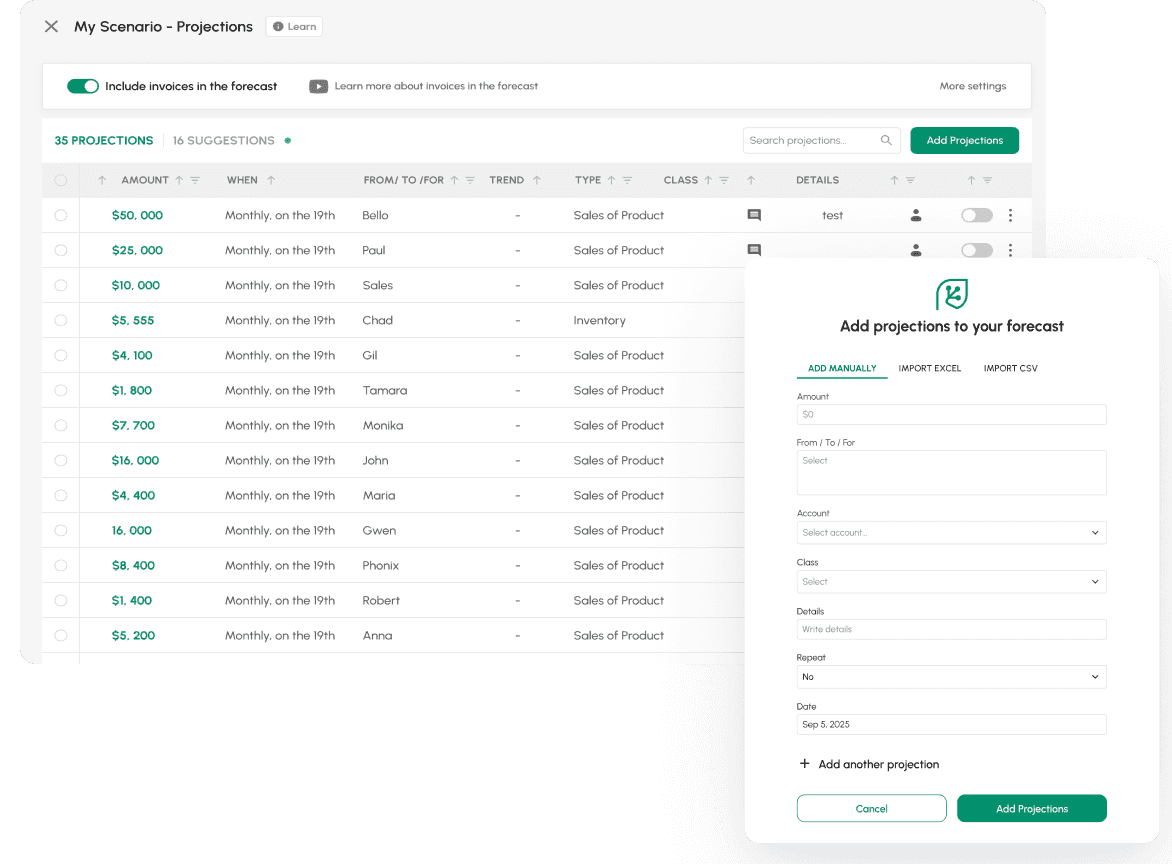Click the Learn button beside title

(294, 27)
